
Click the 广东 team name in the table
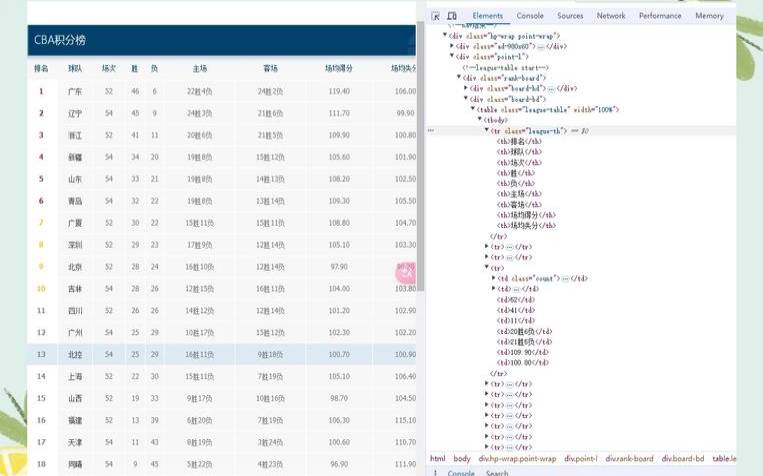click(75, 91)
